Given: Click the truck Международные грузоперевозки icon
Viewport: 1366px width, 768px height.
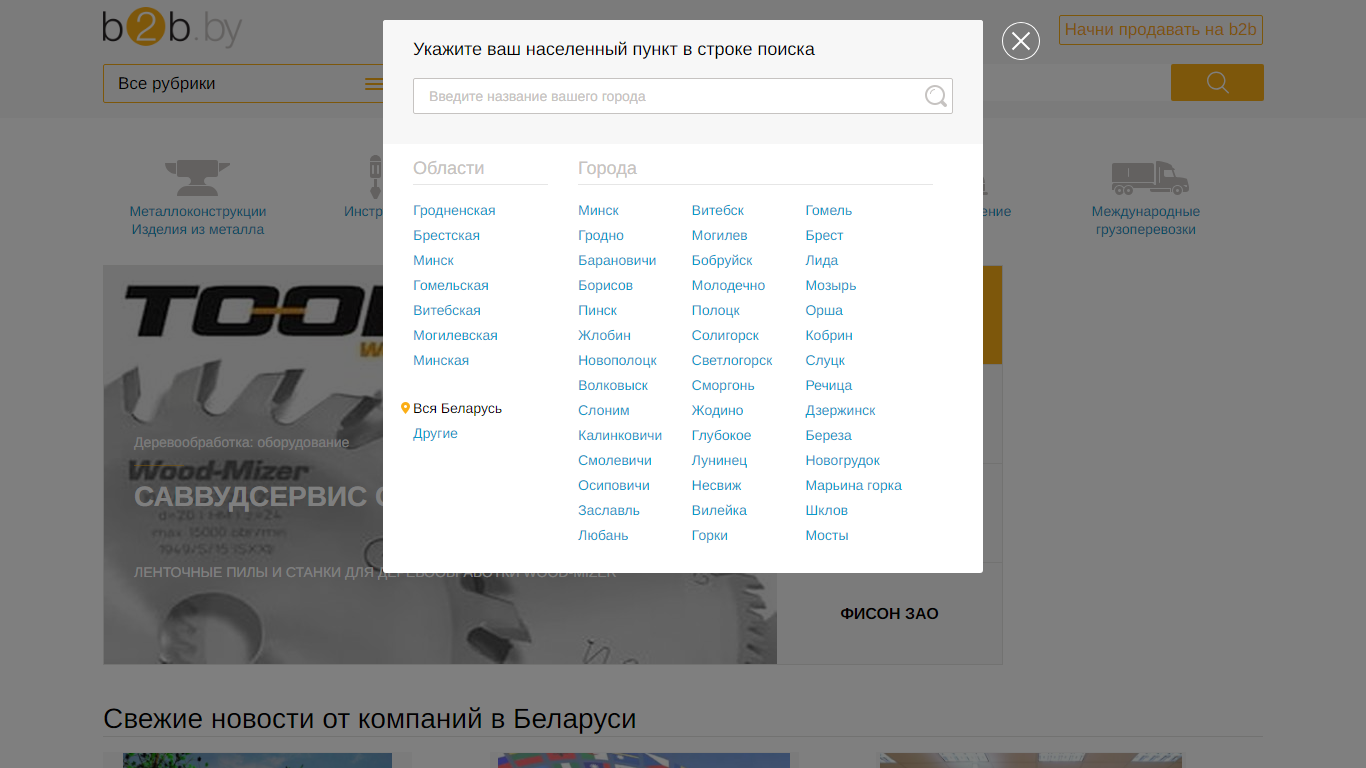Looking at the screenshot, I should tap(1150, 178).
